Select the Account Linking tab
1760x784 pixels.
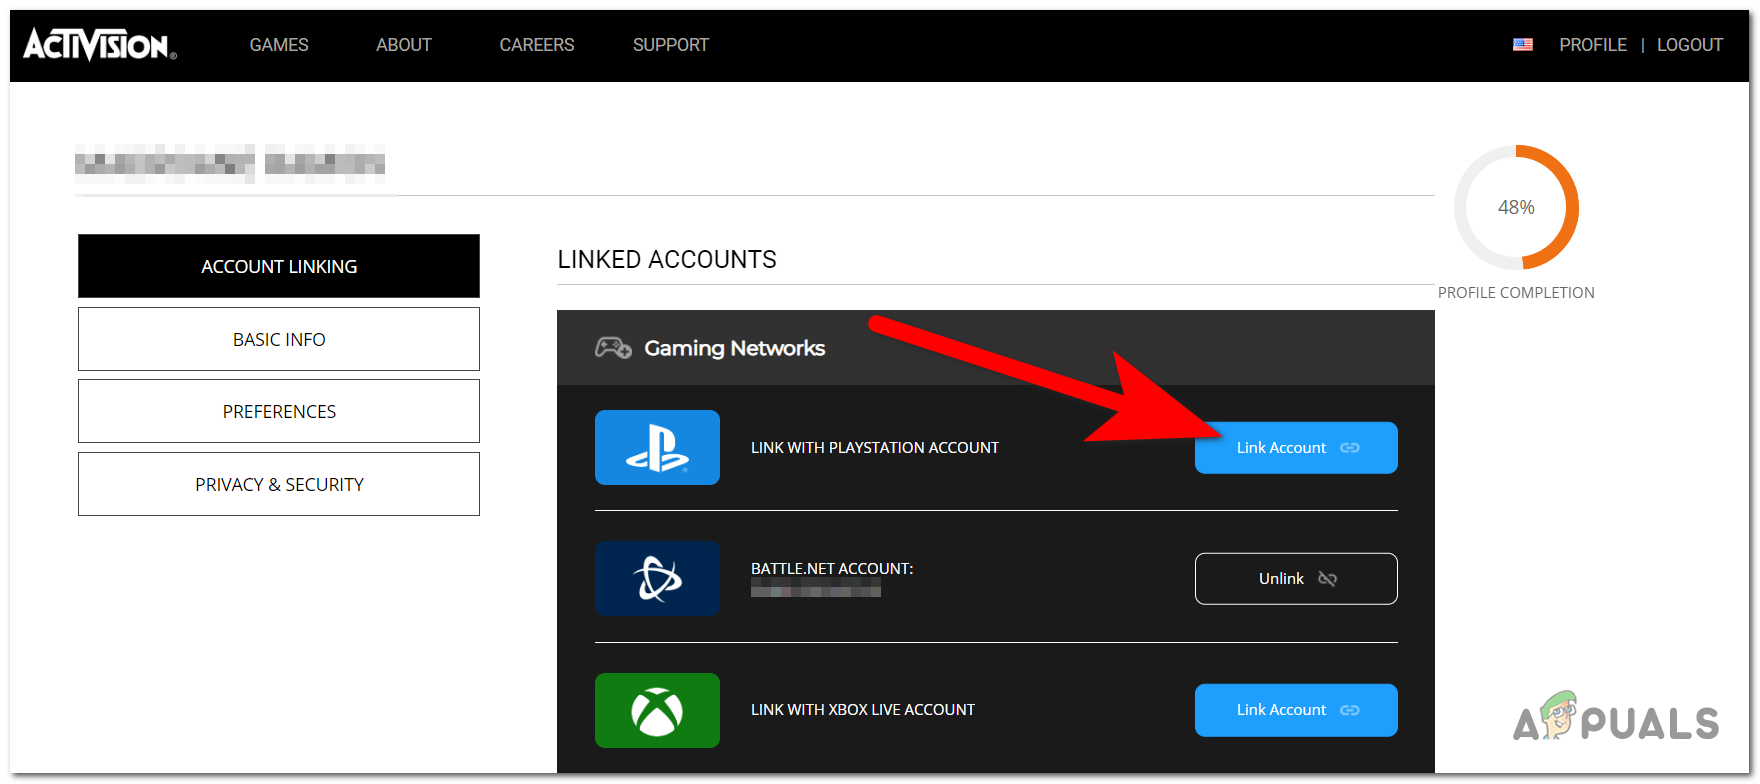coord(279,266)
